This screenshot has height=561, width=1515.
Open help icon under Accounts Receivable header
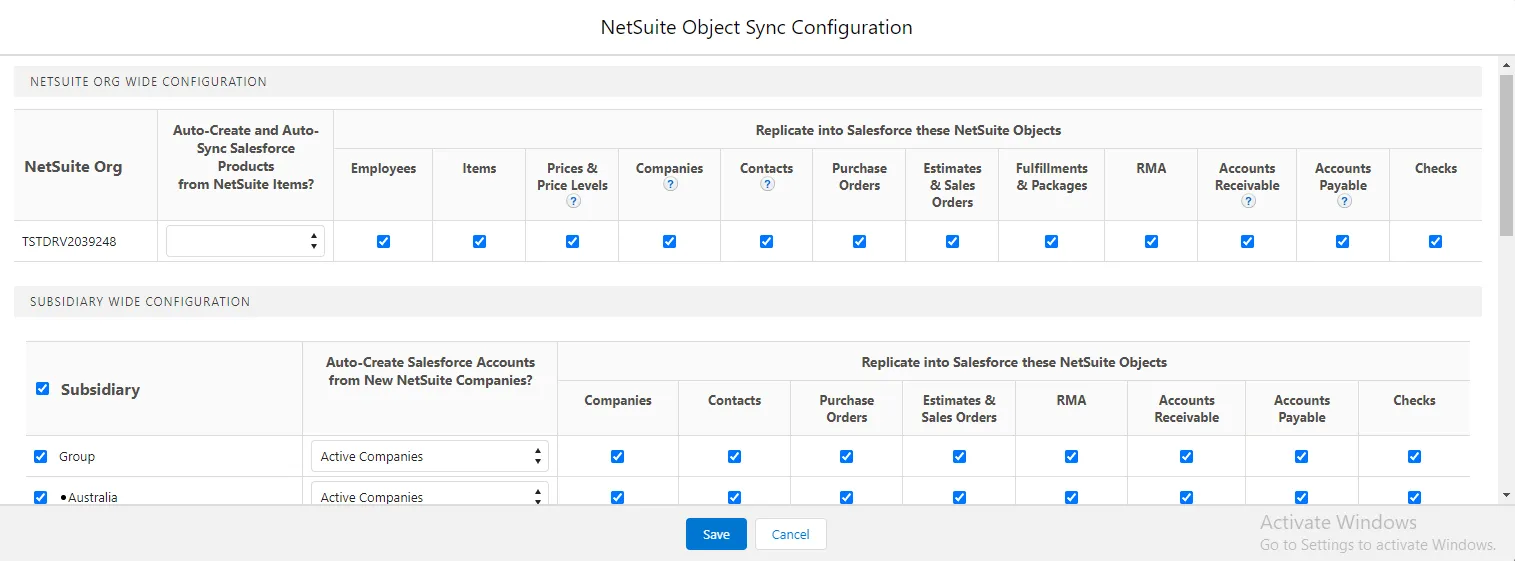coord(1247,201)
